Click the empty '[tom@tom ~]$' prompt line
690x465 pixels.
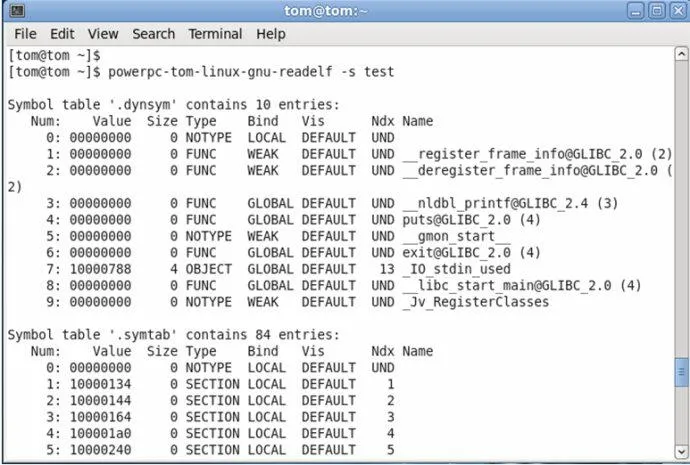(54, 55)
